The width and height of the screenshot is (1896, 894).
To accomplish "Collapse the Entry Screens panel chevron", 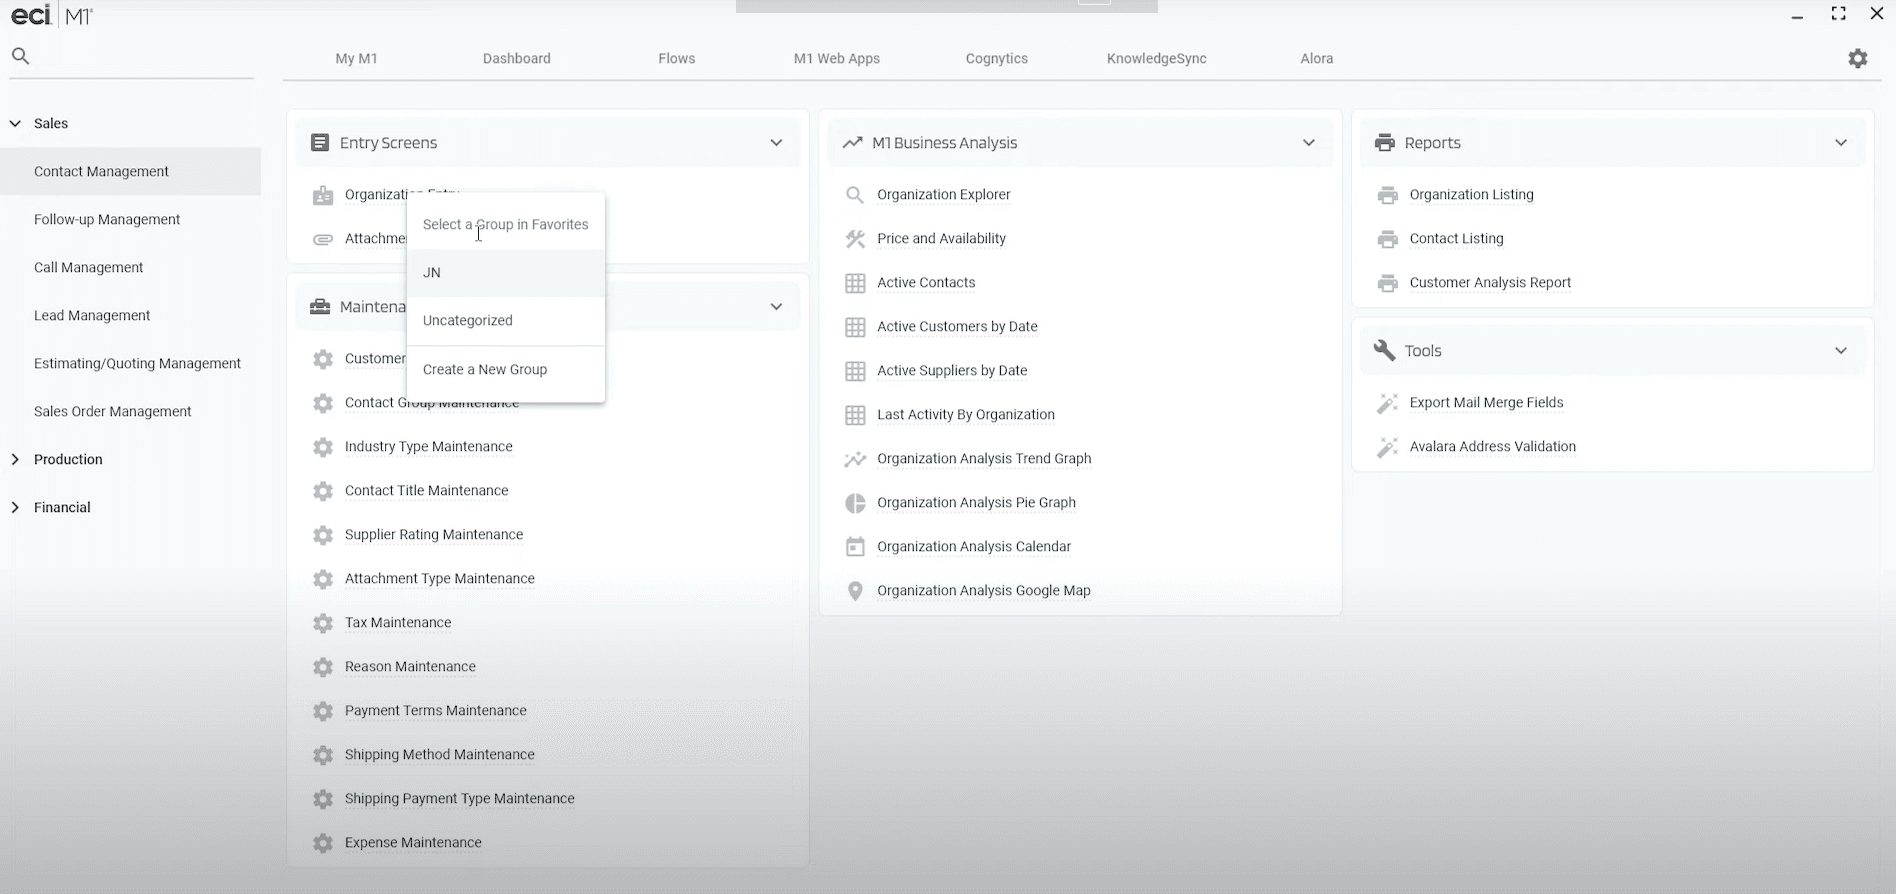I will (776, 143).
